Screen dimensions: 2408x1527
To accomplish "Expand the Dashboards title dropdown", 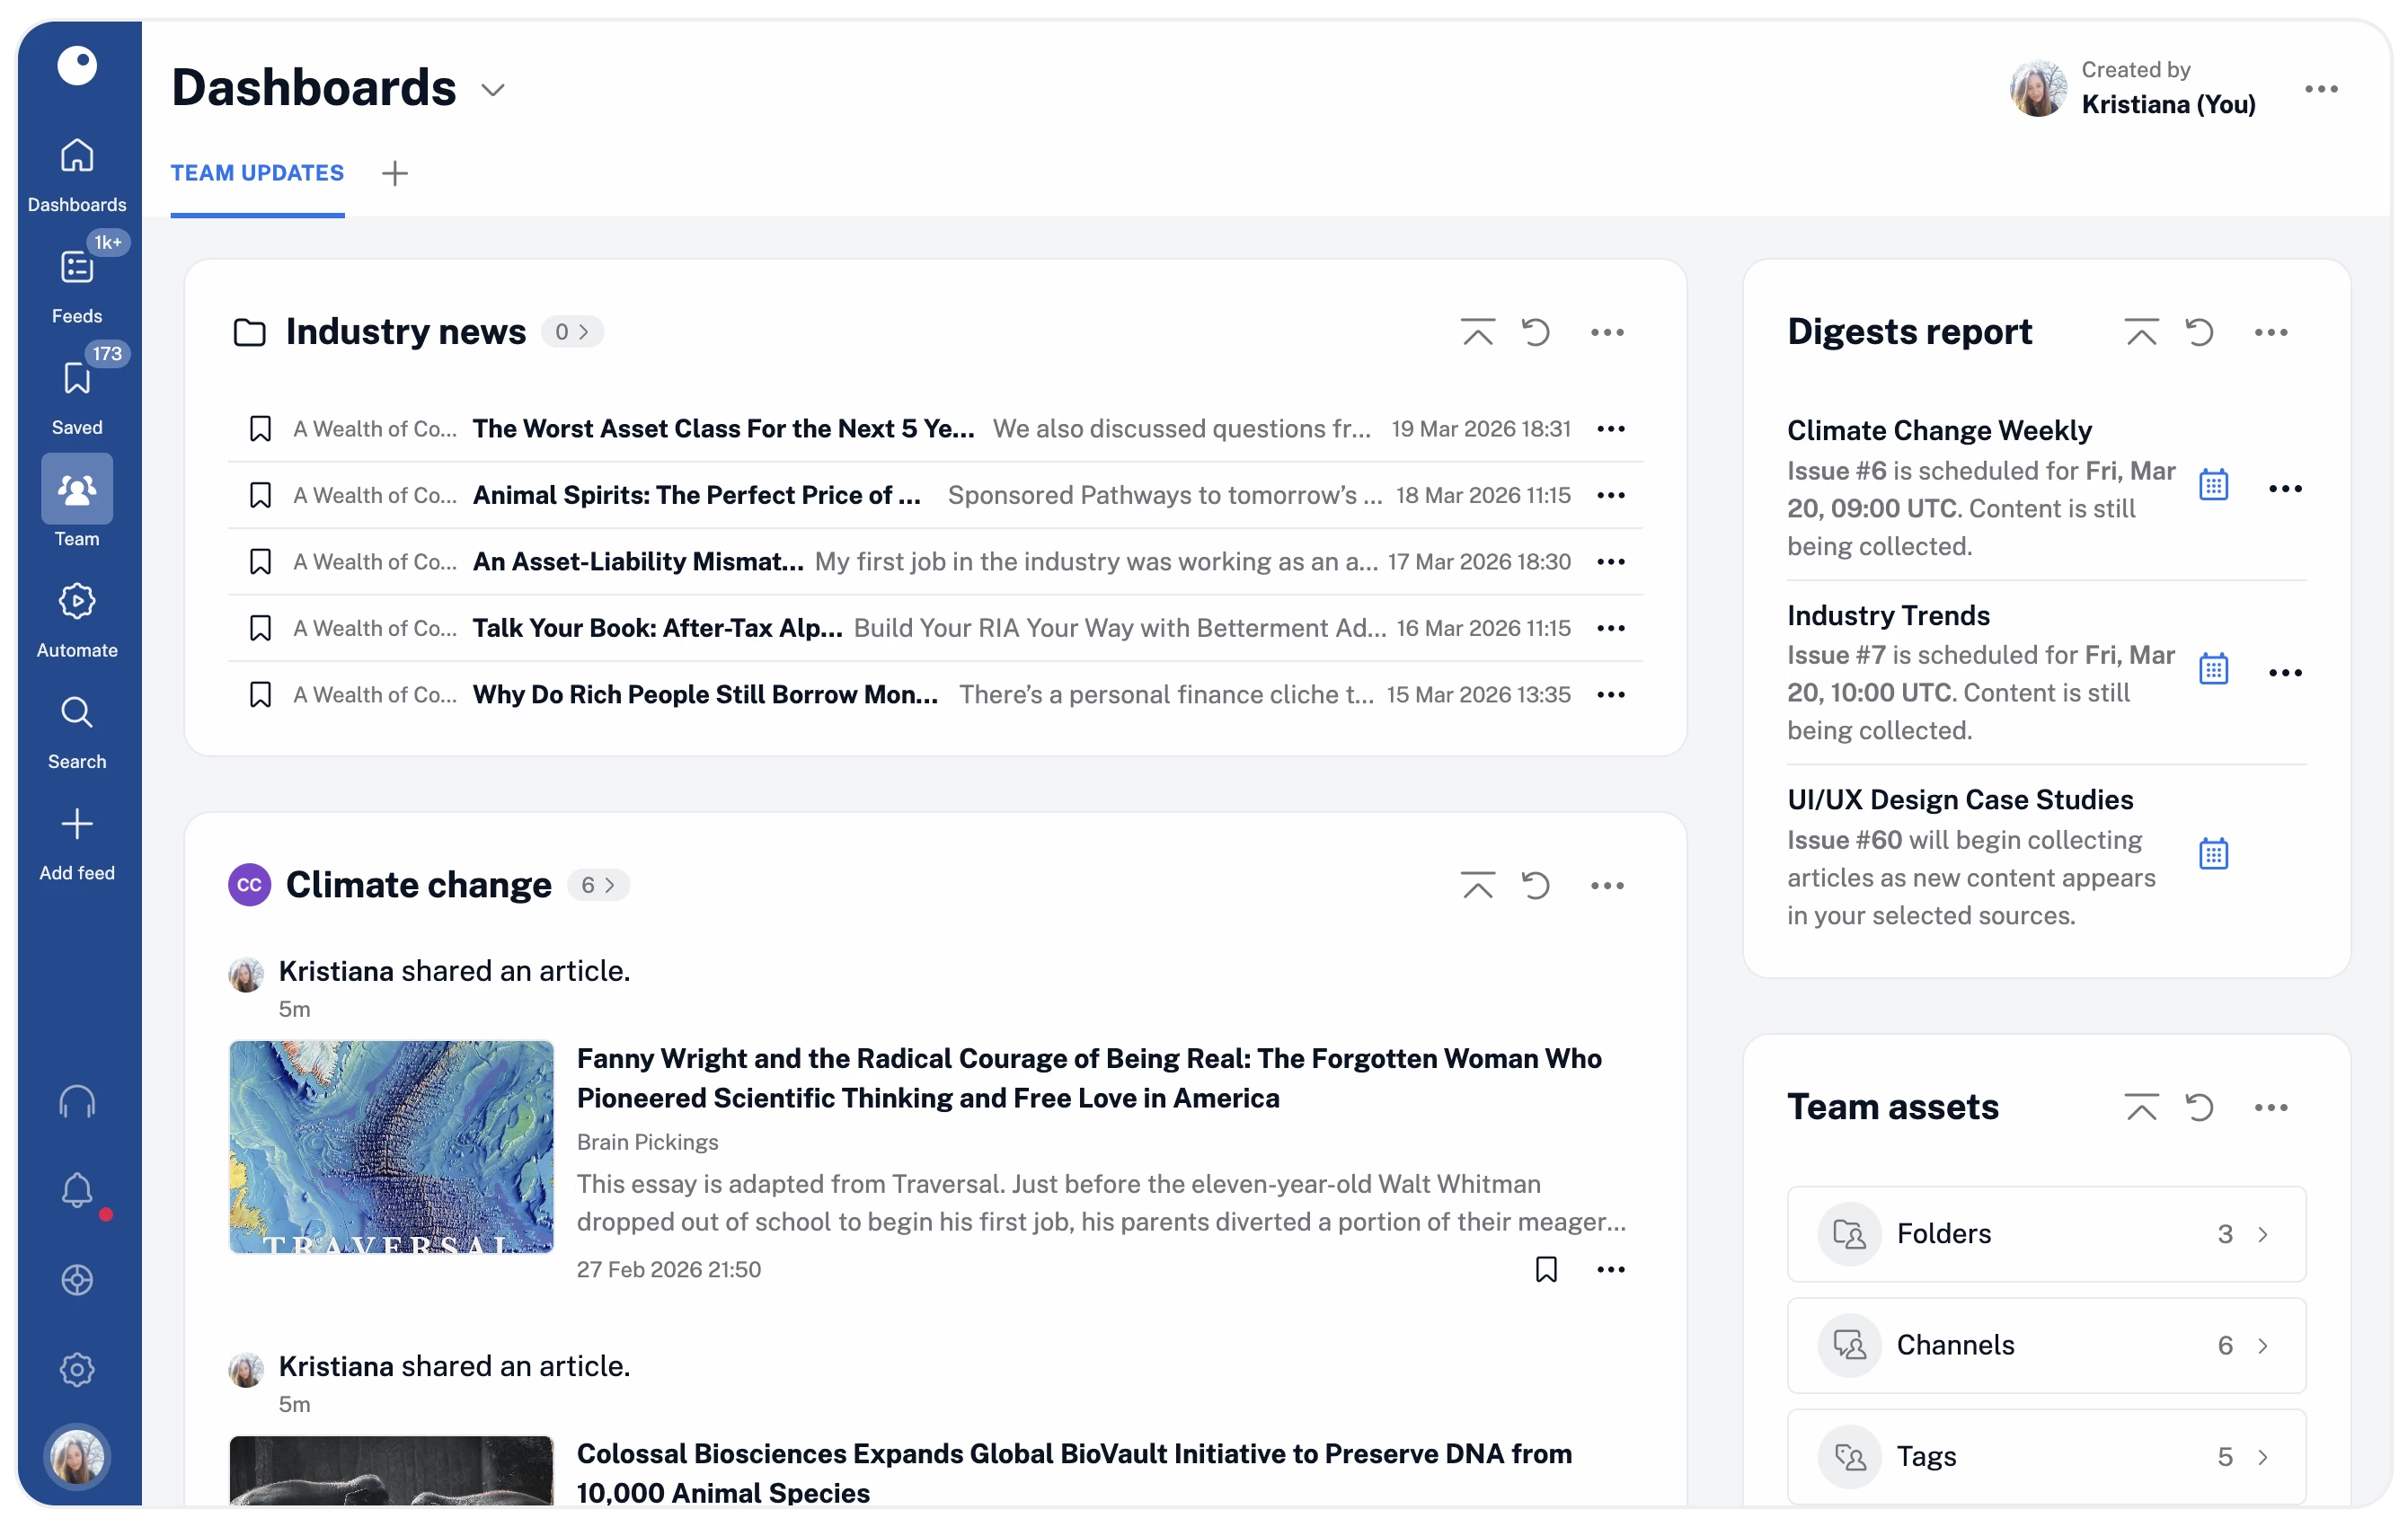I will point(492,90).
